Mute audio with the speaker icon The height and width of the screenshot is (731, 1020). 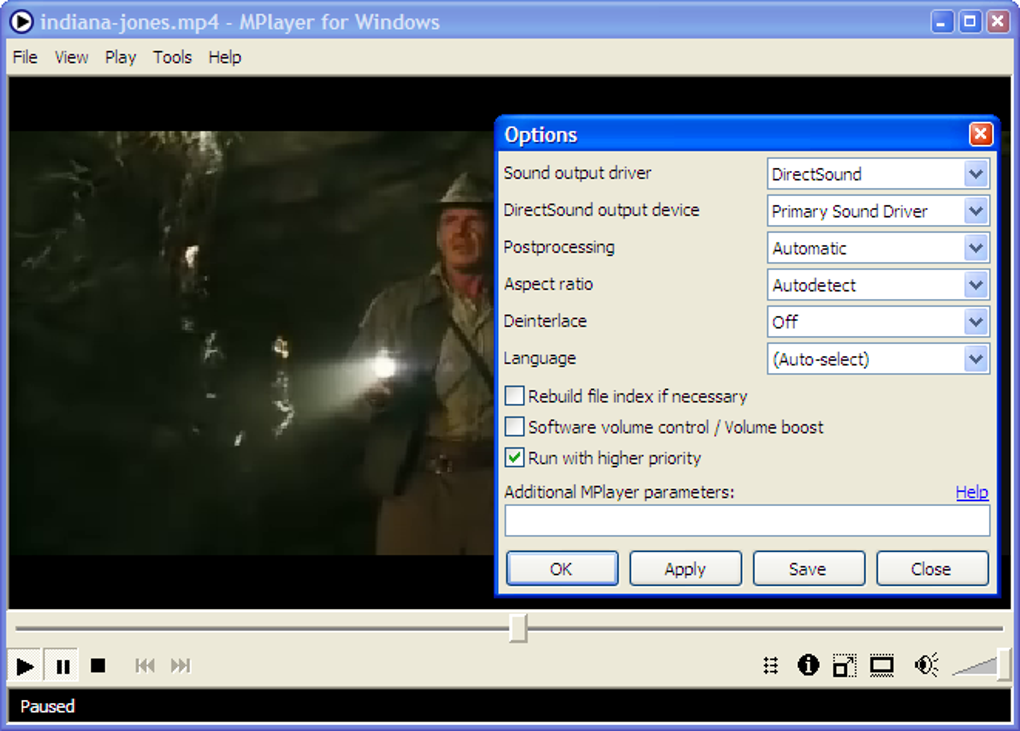[x=926, y=665]
